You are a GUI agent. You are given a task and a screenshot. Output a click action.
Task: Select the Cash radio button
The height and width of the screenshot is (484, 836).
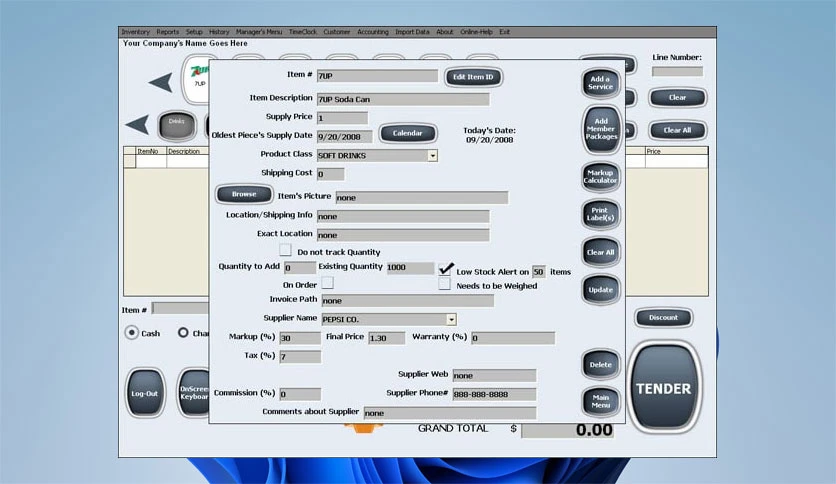pyautogui.click(x=131, y=333)
